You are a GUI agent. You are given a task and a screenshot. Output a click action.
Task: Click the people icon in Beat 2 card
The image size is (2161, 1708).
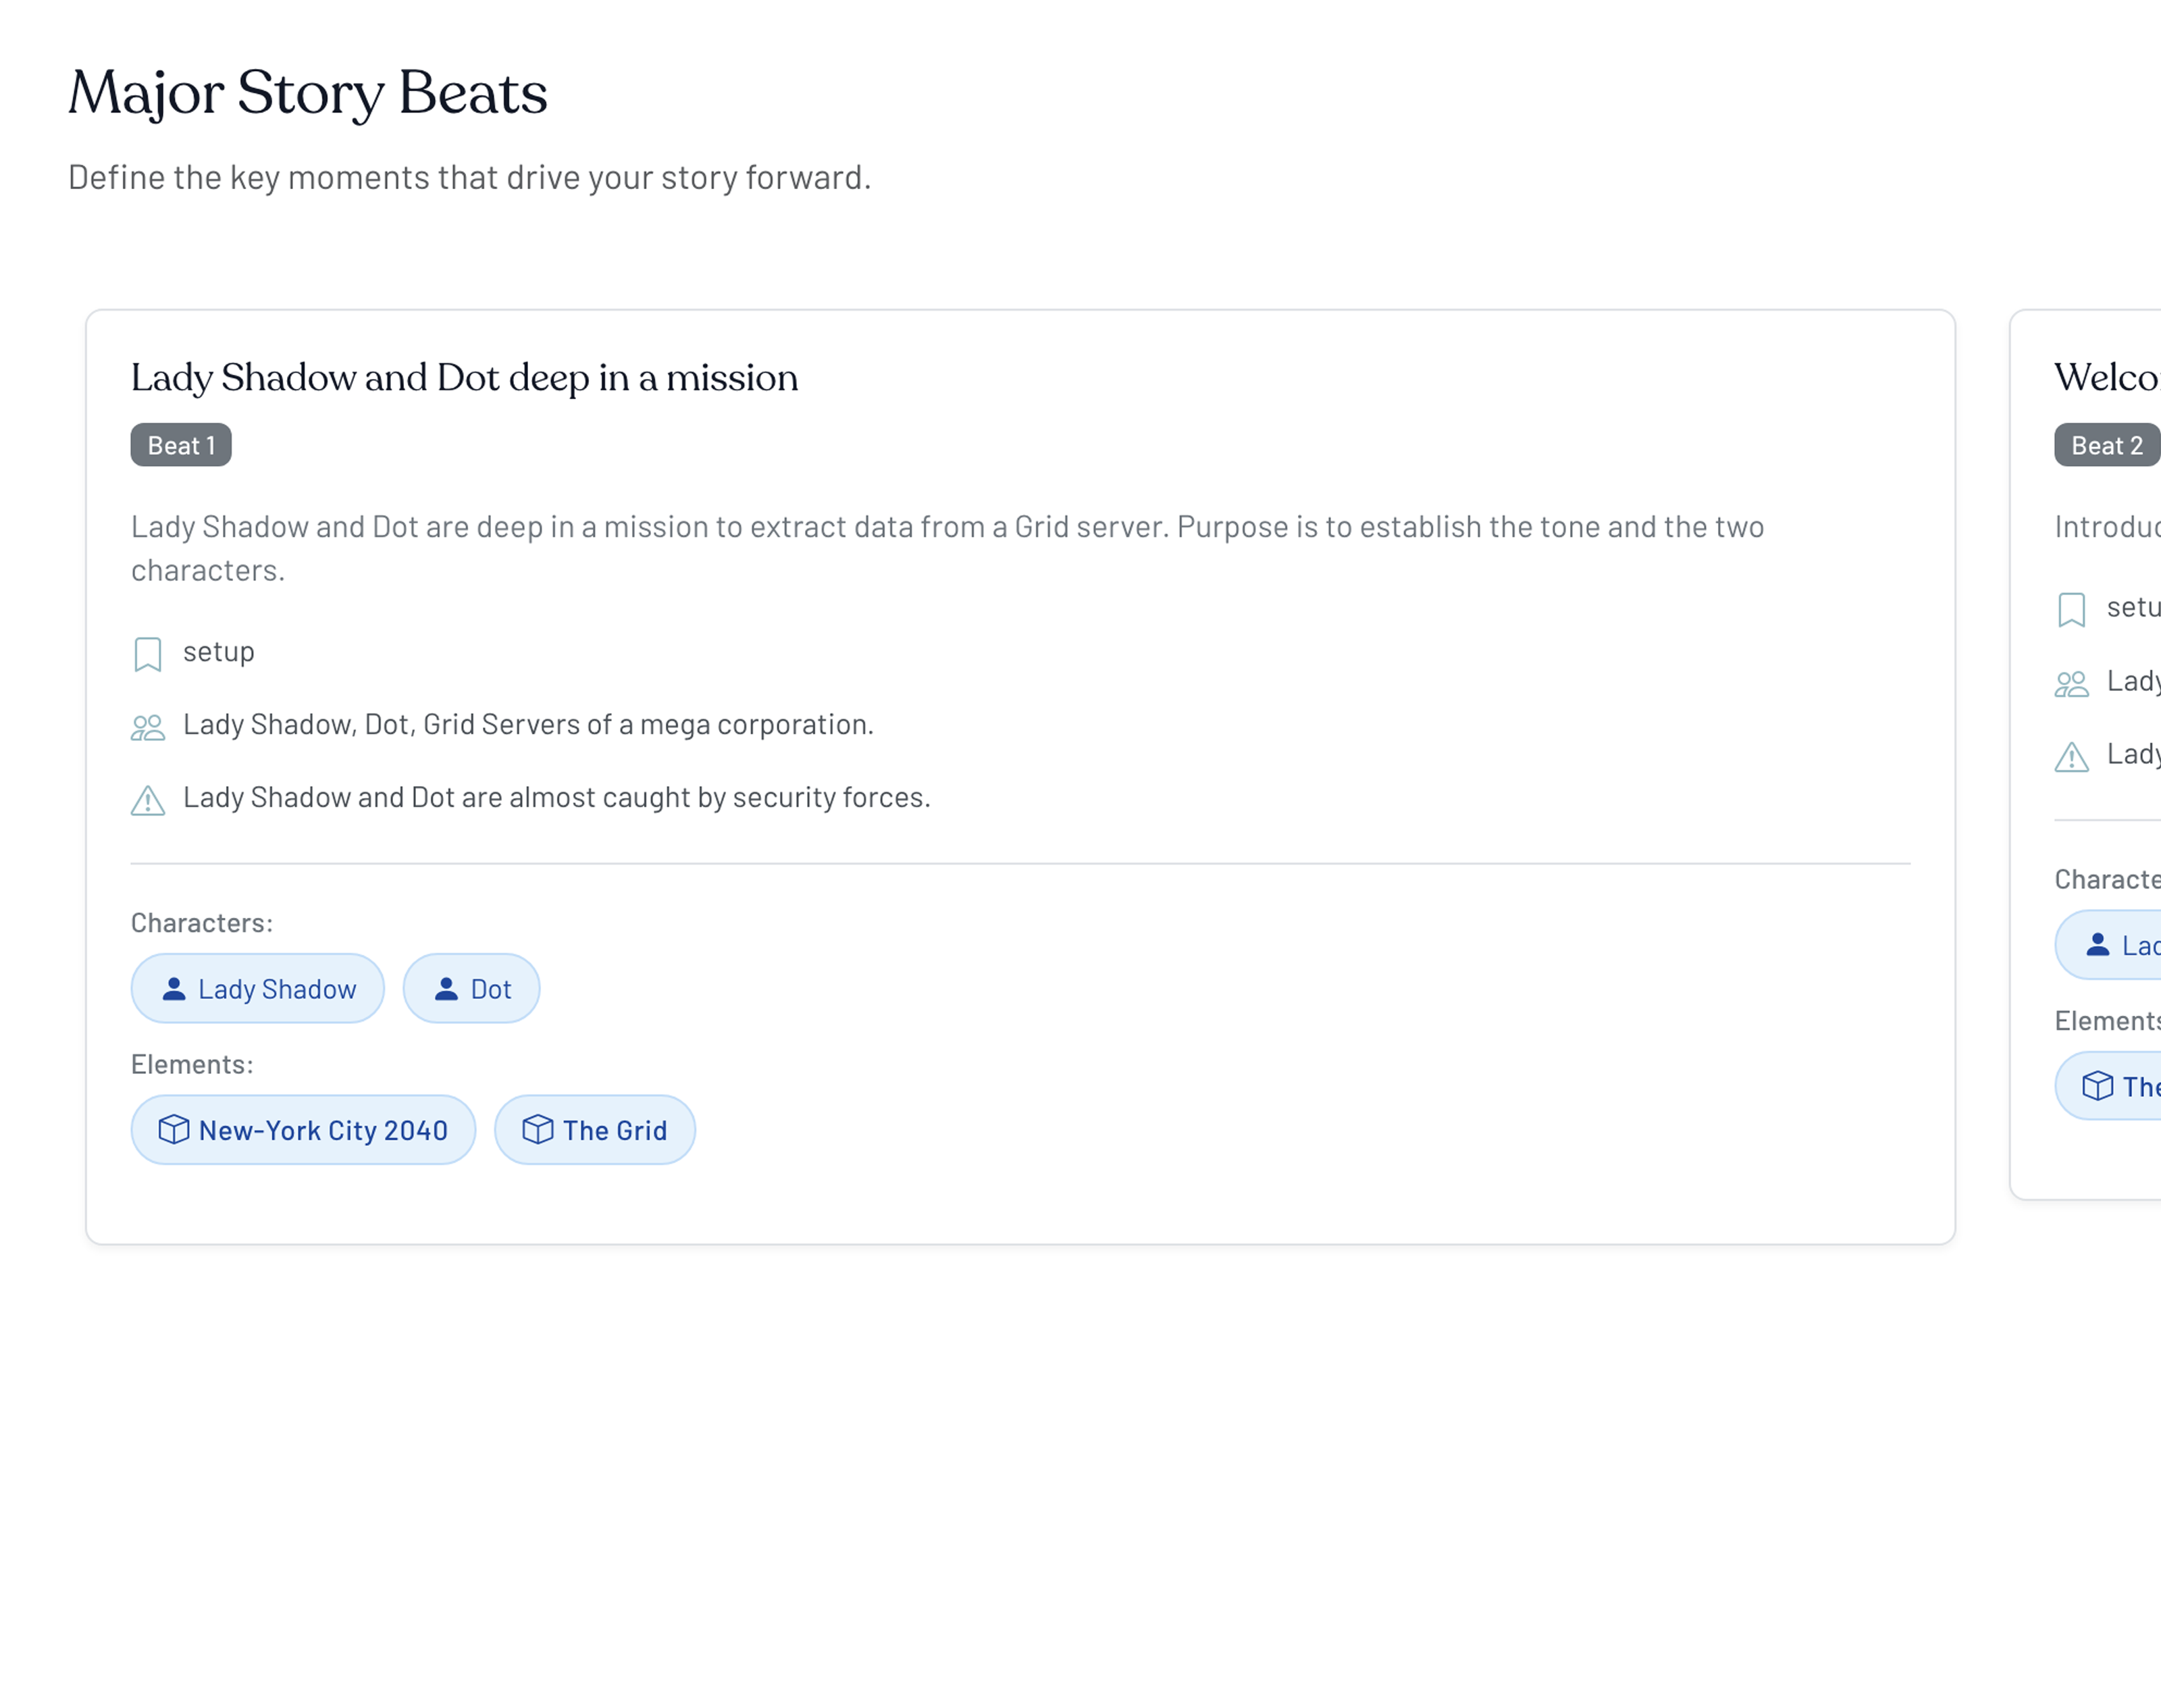[x=2071, y=684]
